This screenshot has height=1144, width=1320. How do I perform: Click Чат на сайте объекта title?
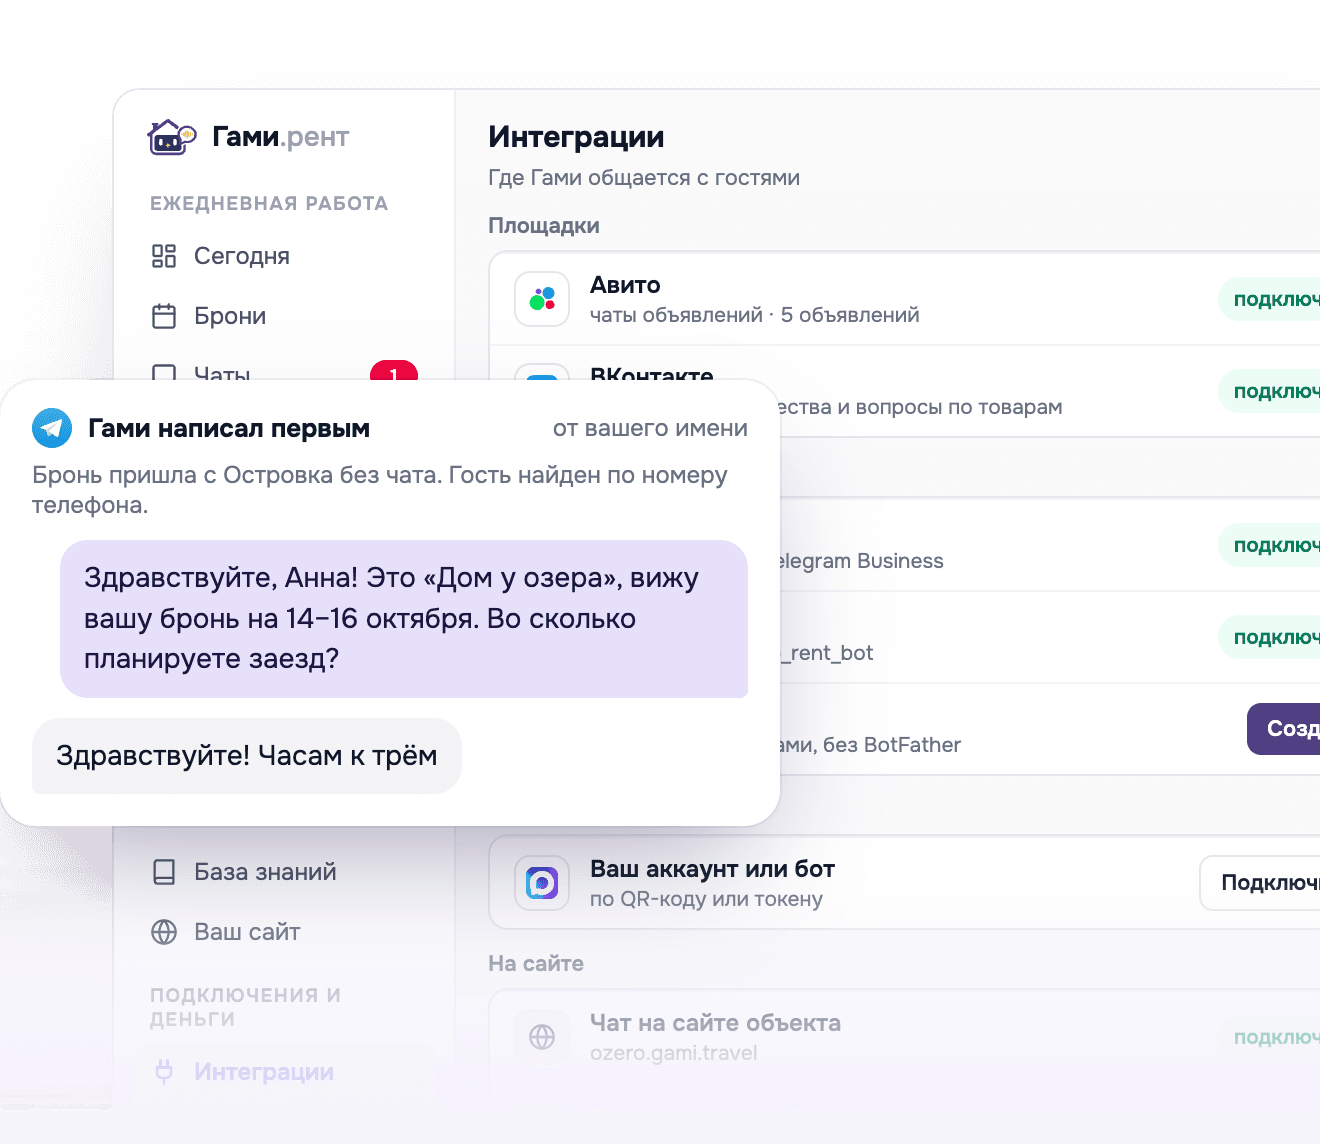pyautogui.click(x=715, y=1023)
